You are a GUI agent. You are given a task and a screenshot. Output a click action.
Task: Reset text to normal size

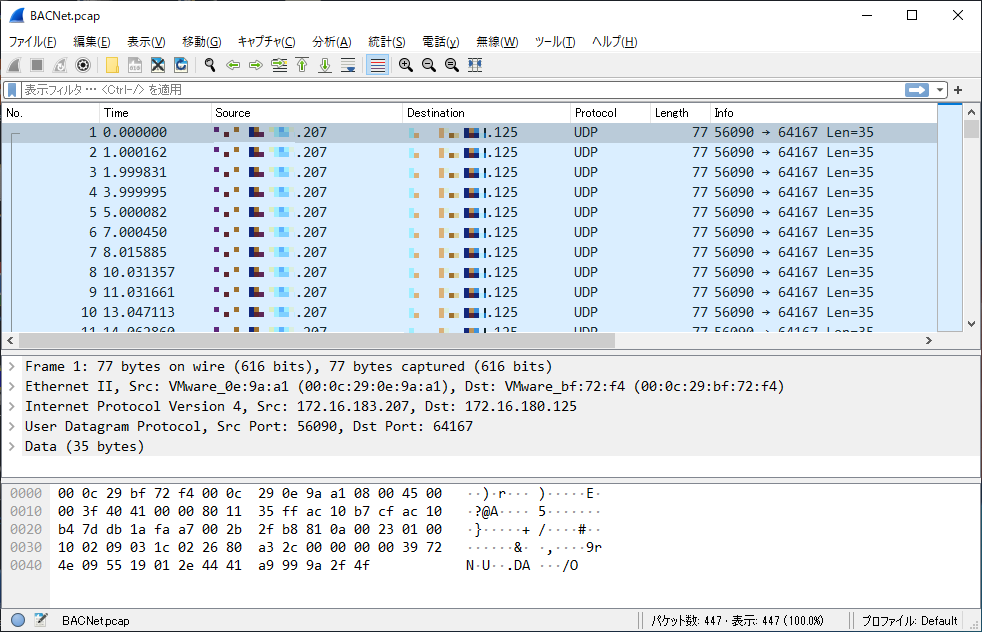(452, 65)
